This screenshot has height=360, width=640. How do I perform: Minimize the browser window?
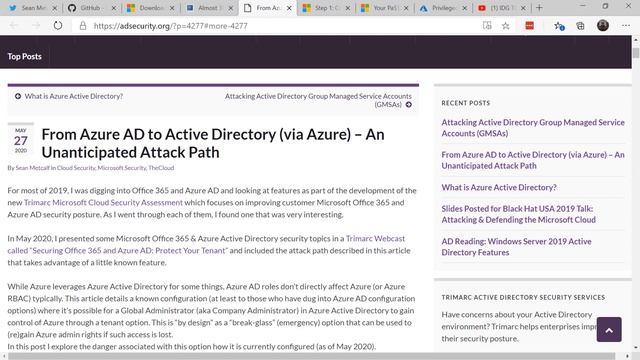582,6
